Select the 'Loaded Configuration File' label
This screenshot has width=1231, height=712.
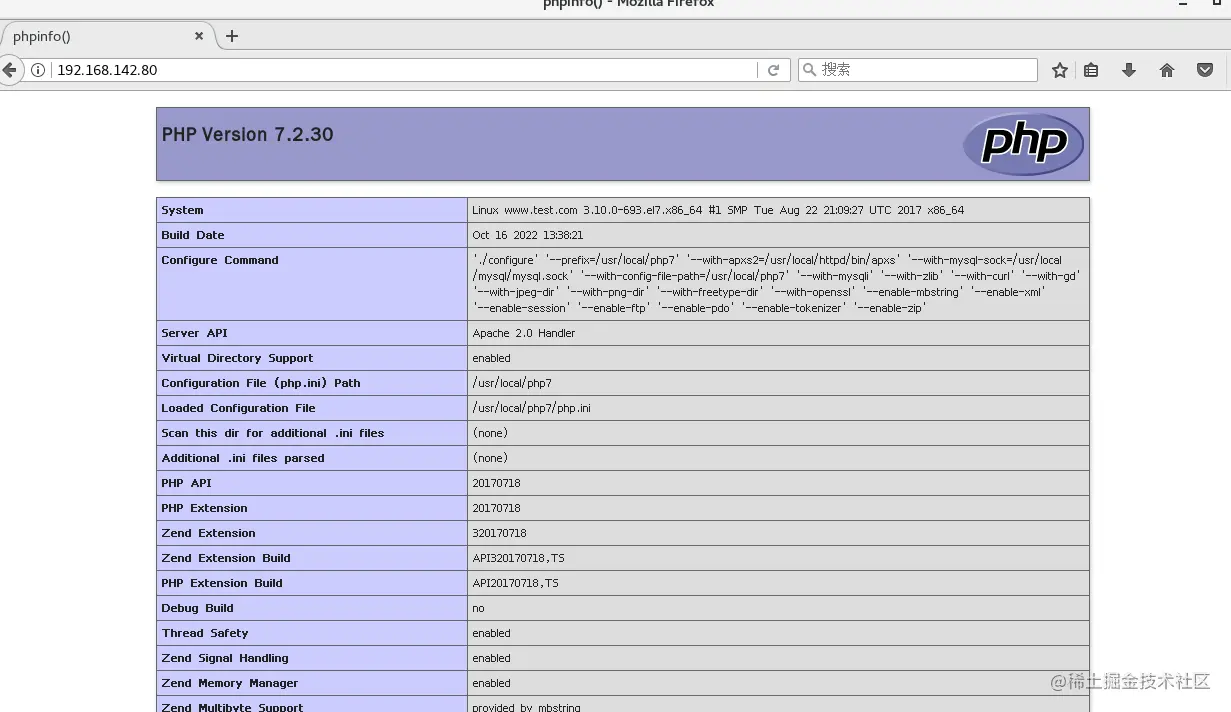238,408
